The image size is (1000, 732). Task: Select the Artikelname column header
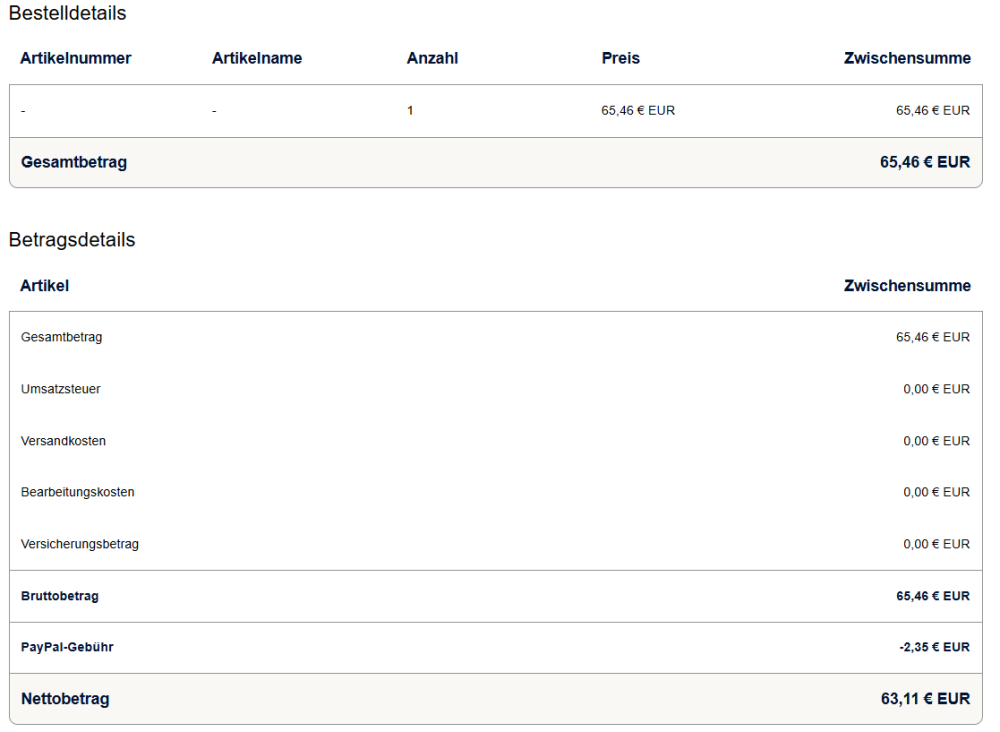point(257,58)
